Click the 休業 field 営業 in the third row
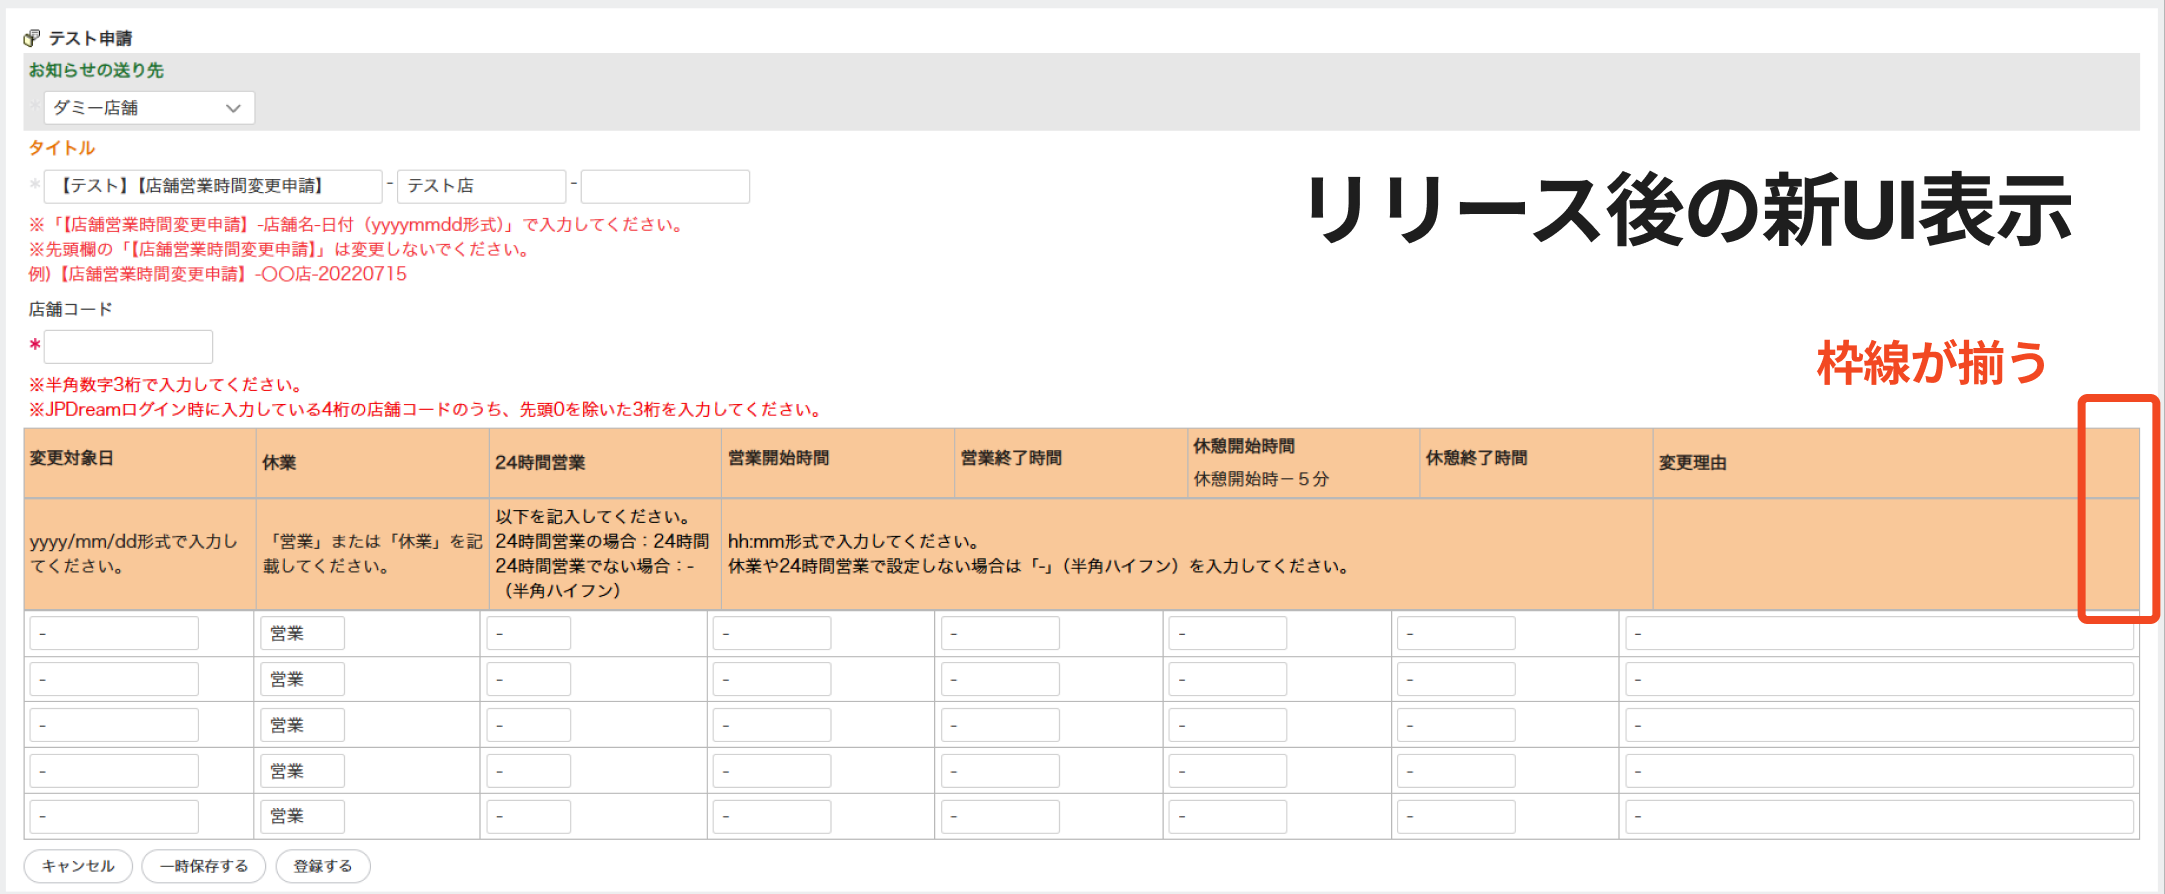2165x894 pixels. tap(302, 726)
